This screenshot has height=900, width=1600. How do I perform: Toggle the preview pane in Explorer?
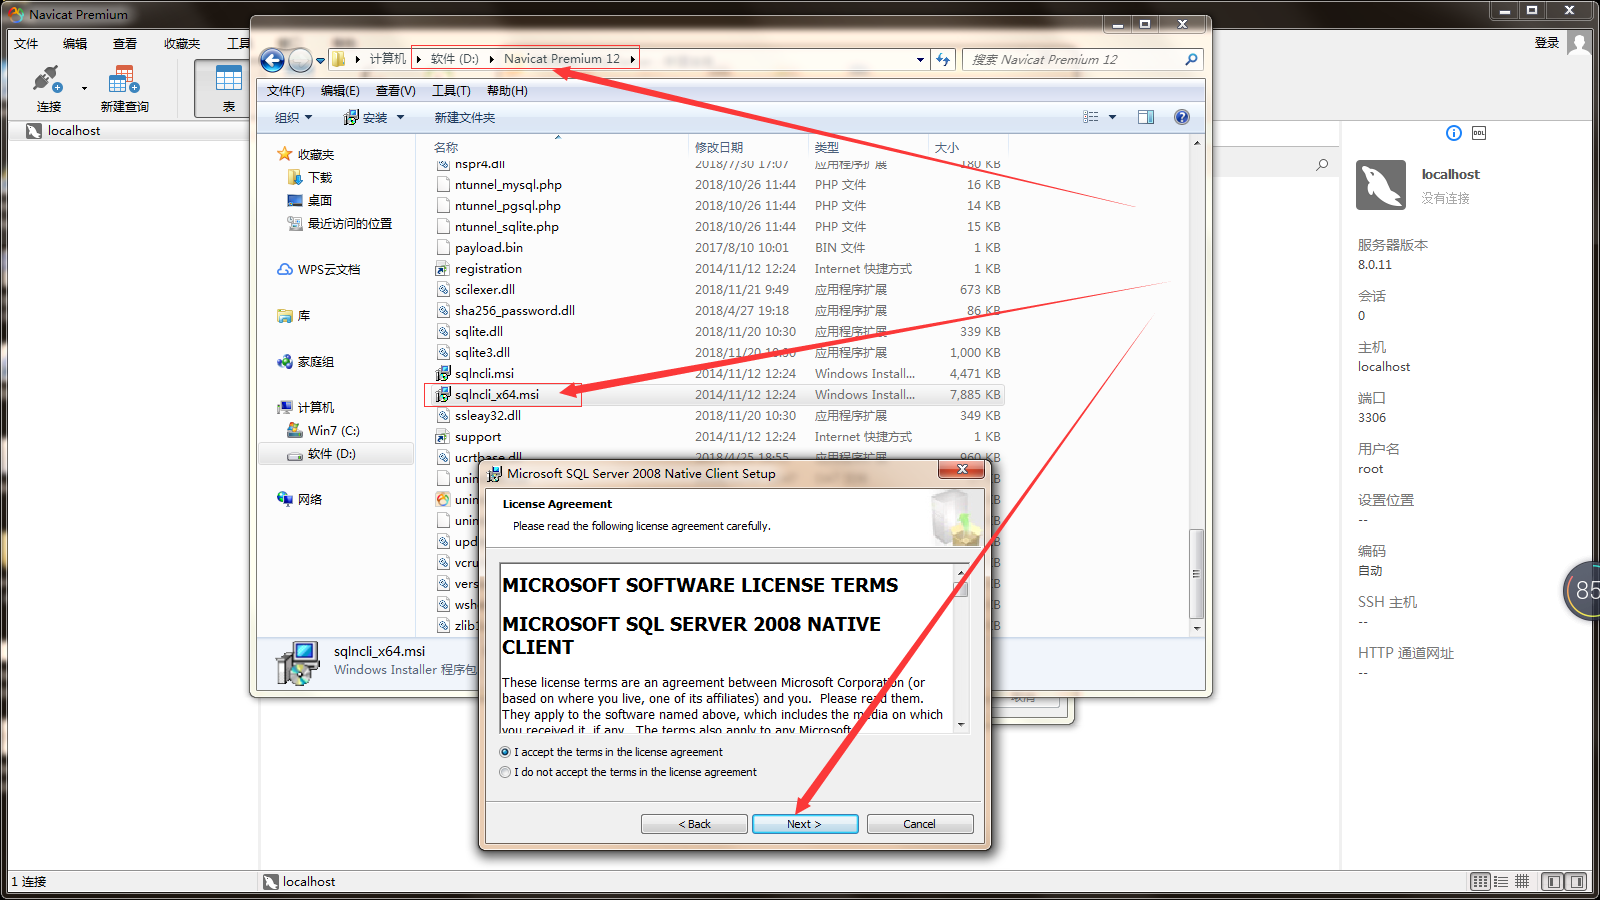point(1146,117)
